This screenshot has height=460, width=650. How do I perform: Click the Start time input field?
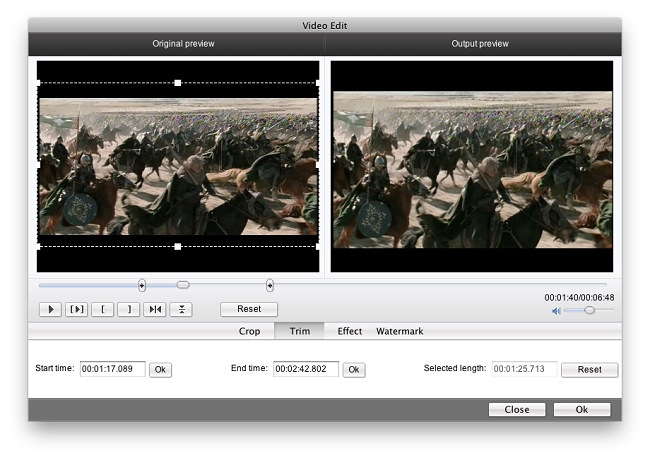coord(113,369)
